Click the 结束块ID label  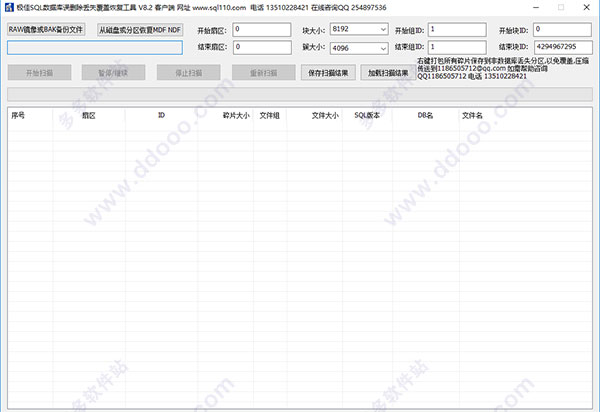click(514, 47)
